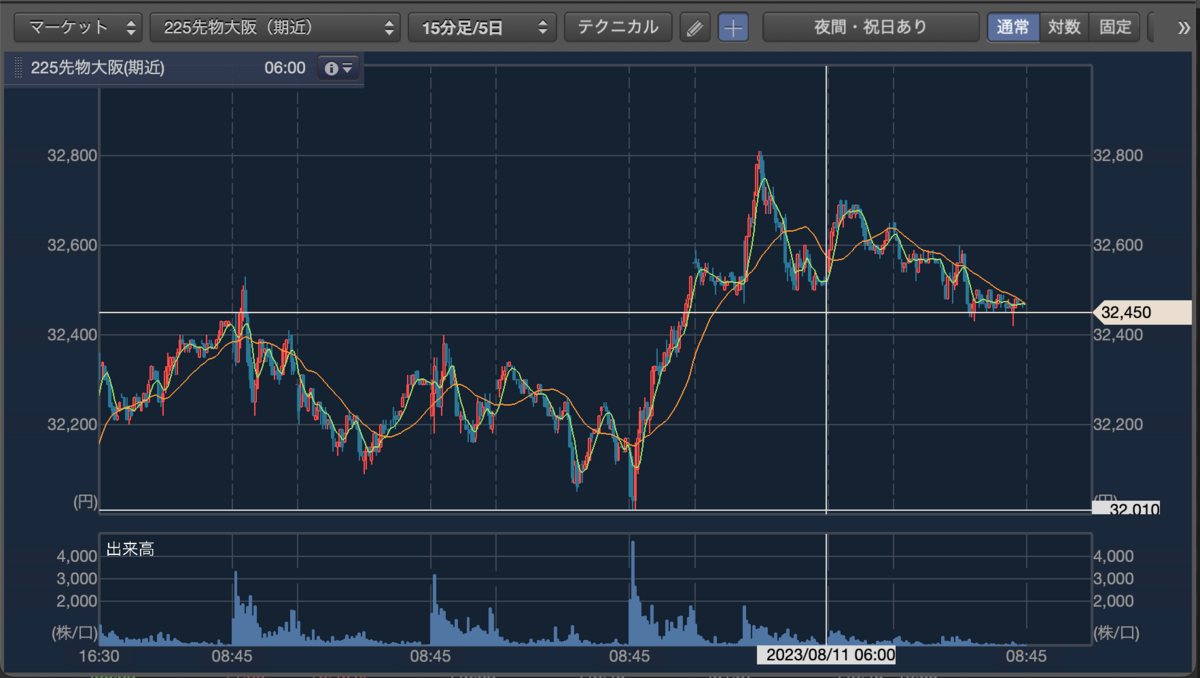Screen dimensions: 1200x678
Task: Change the 15分足/5日 timeframe dropdown
Action: [x=483, y=27]
